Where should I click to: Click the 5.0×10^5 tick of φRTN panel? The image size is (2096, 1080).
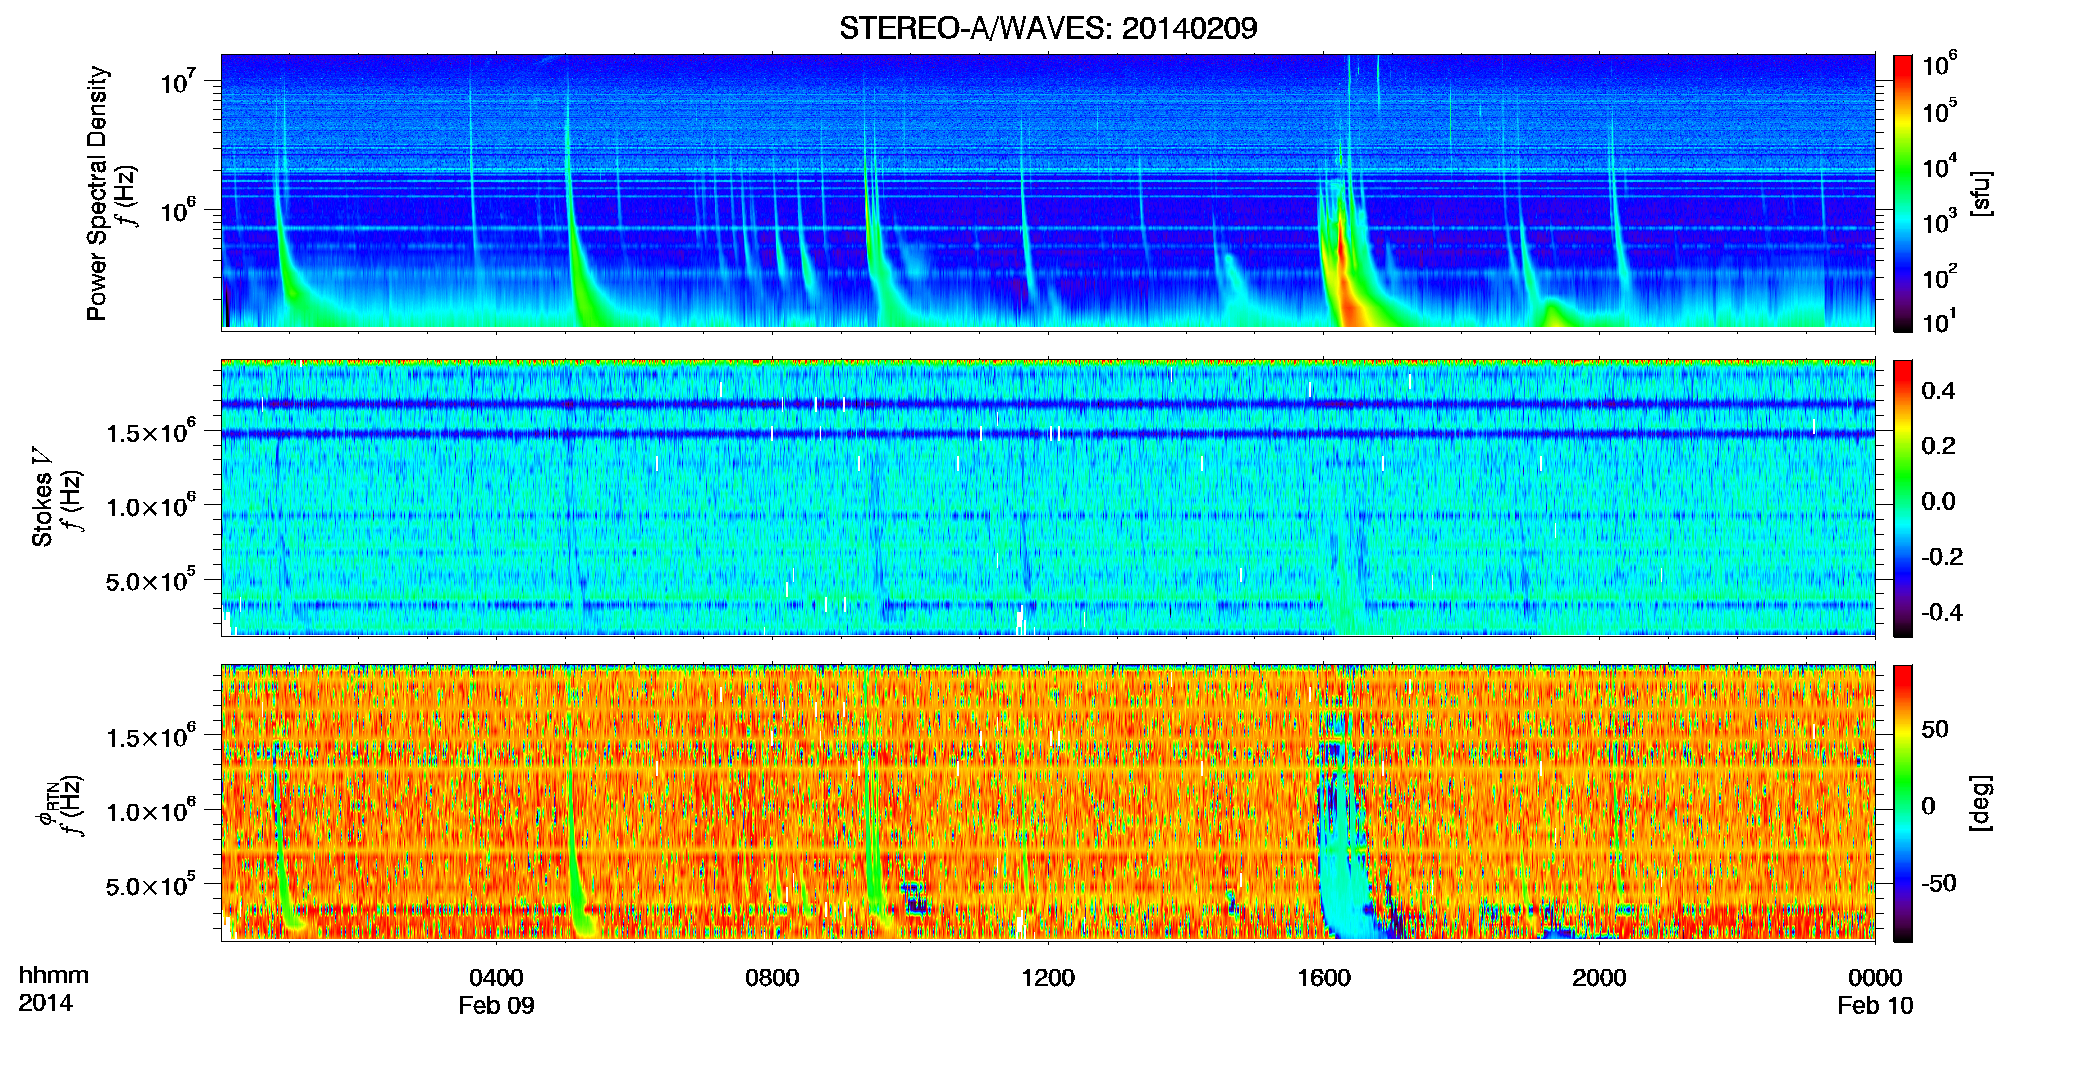pos(151,885)
